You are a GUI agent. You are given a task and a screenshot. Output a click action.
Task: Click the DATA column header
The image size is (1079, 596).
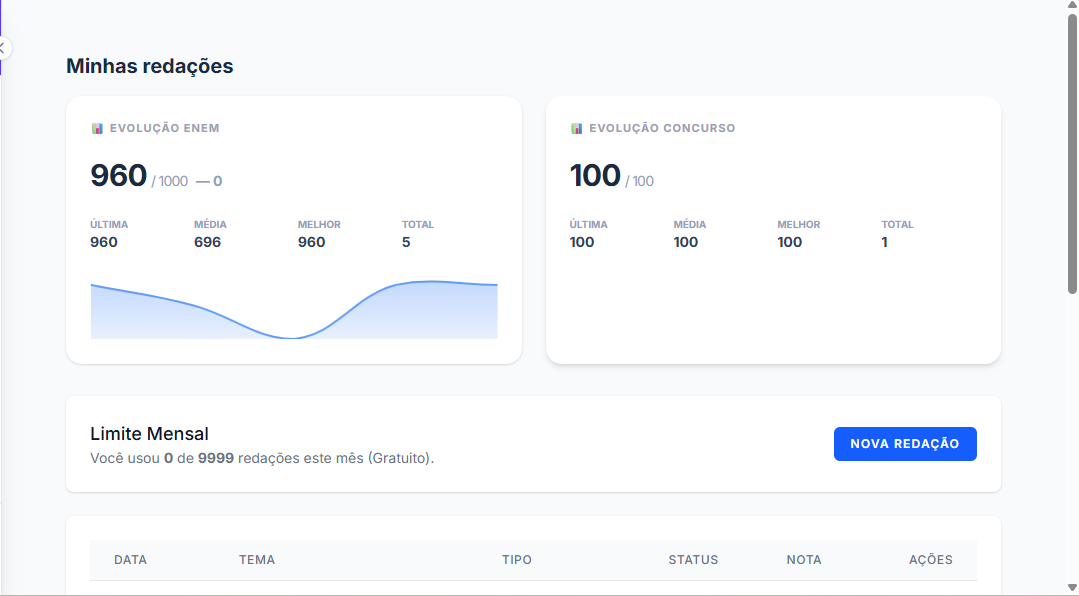[131, 560]
